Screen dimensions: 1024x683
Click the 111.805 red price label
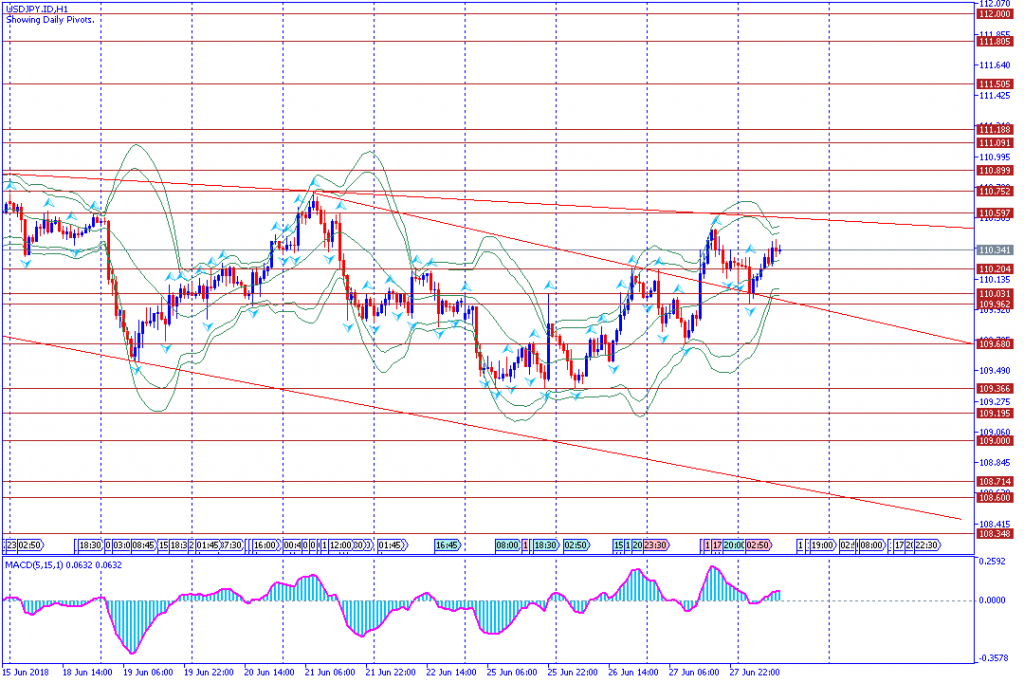coord(994,42)
